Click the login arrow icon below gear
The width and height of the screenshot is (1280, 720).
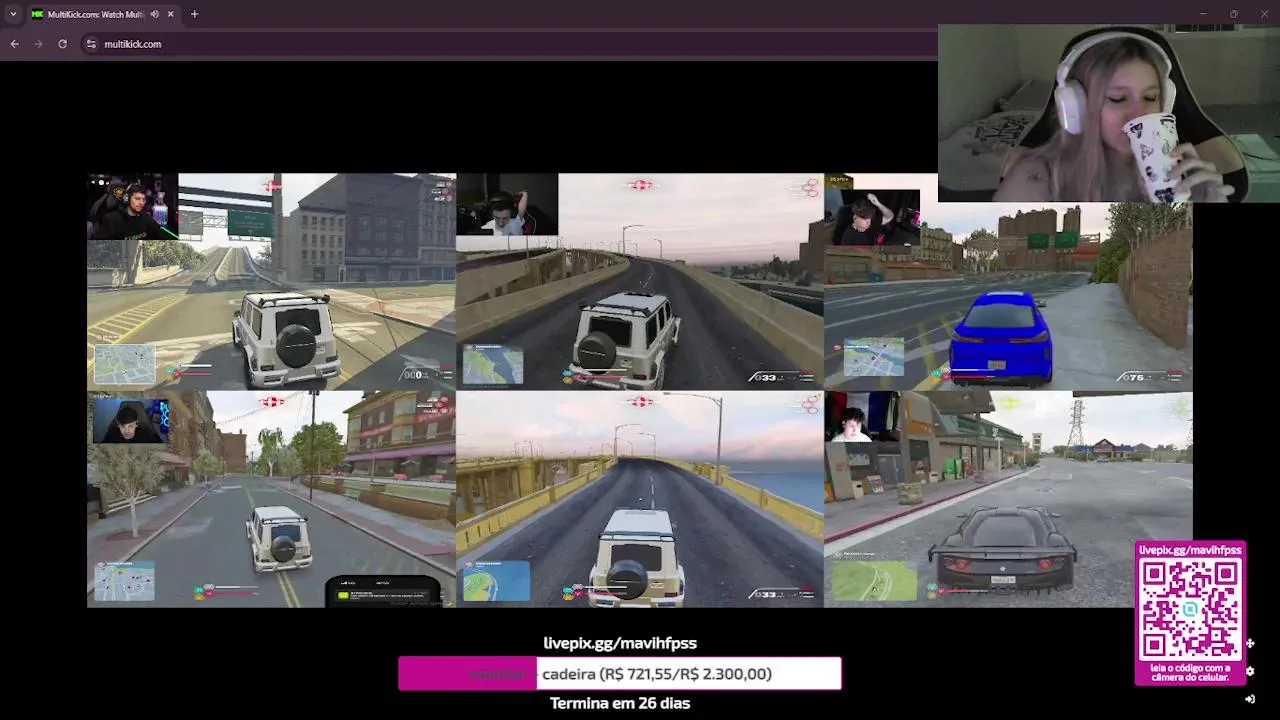click(x=1250, y=699)
